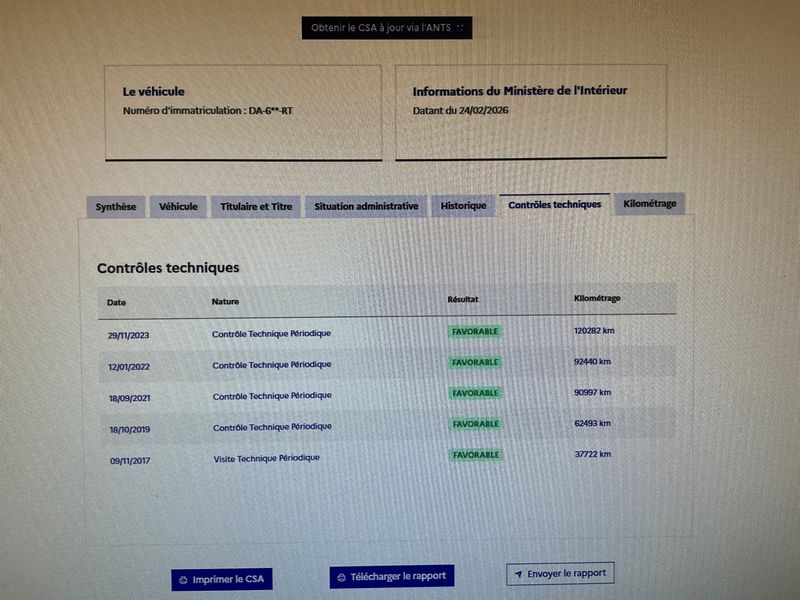Click the 92440 km mileage value
The image size is (800, 600).
pos(592,361)
